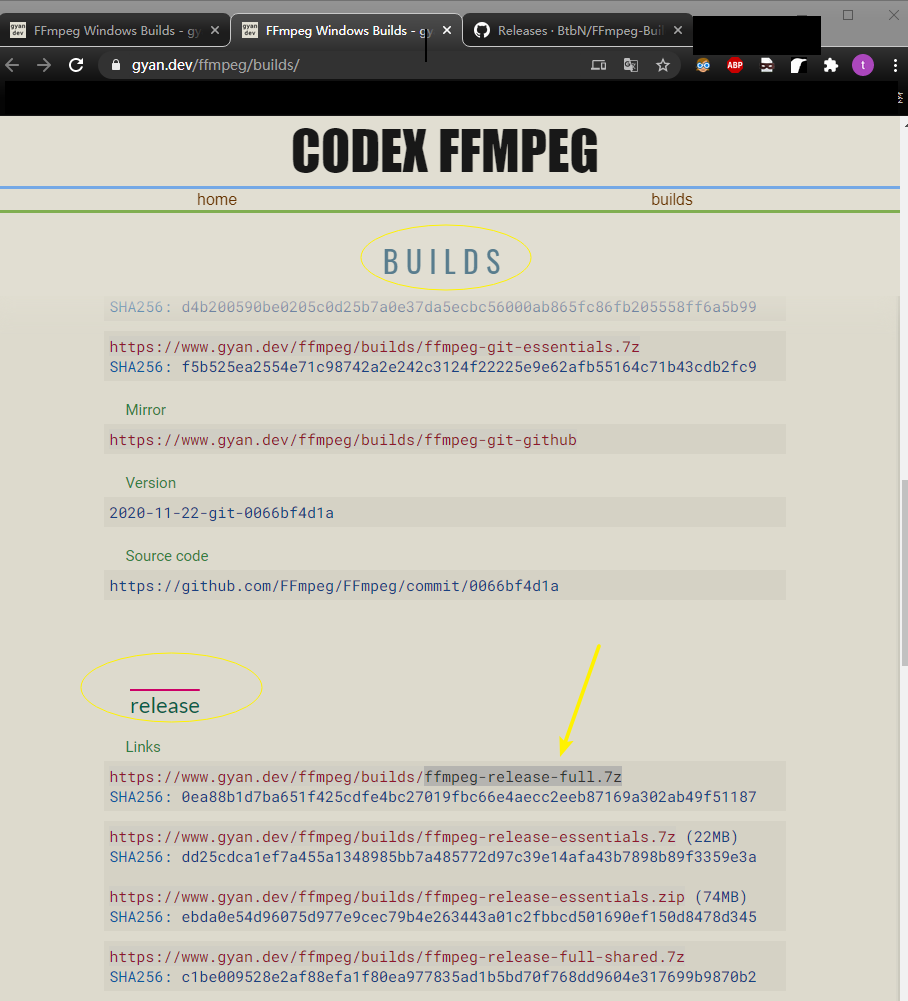This screenshot has height=1001, width=908.
Task: Click the GitHub octocat icon on the Releases tab
Action: (x=482, y=31)
